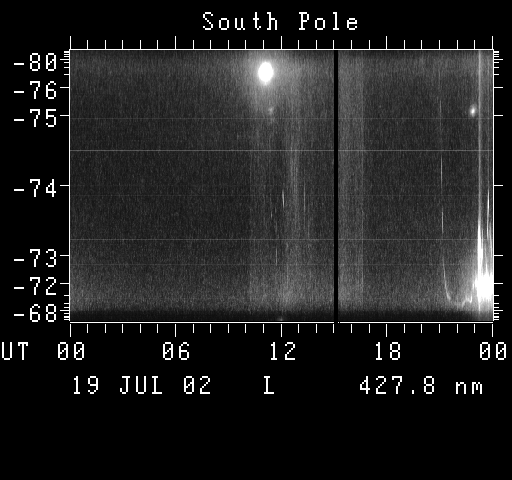Click the 427.8 nm wavelength label

click(421, 385)
